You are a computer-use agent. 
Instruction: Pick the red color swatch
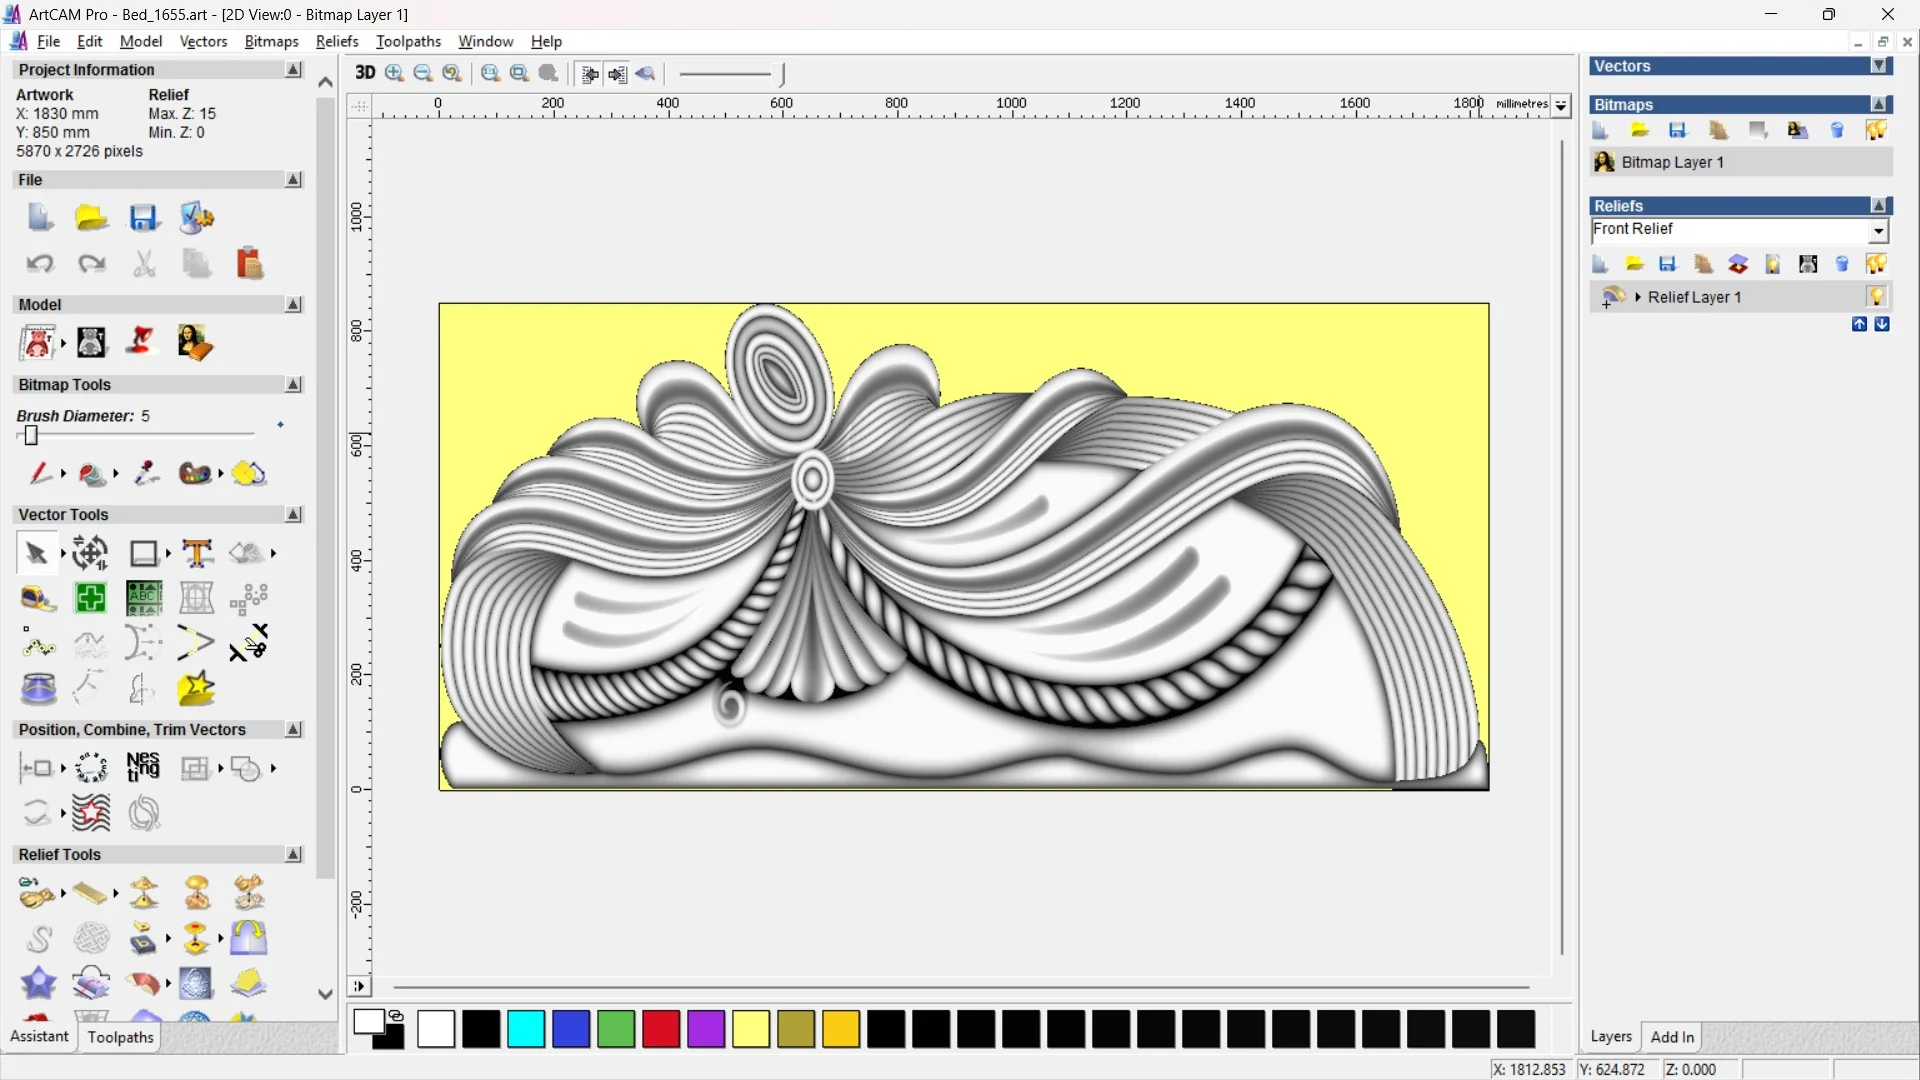tap(661, 1029)
